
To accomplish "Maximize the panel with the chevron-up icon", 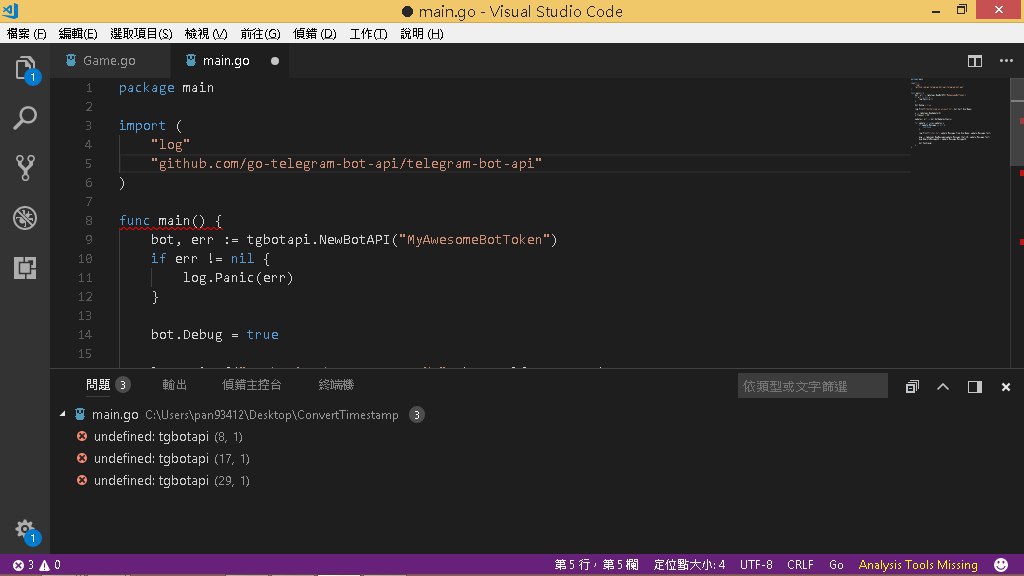I will (x=943, y=387).
